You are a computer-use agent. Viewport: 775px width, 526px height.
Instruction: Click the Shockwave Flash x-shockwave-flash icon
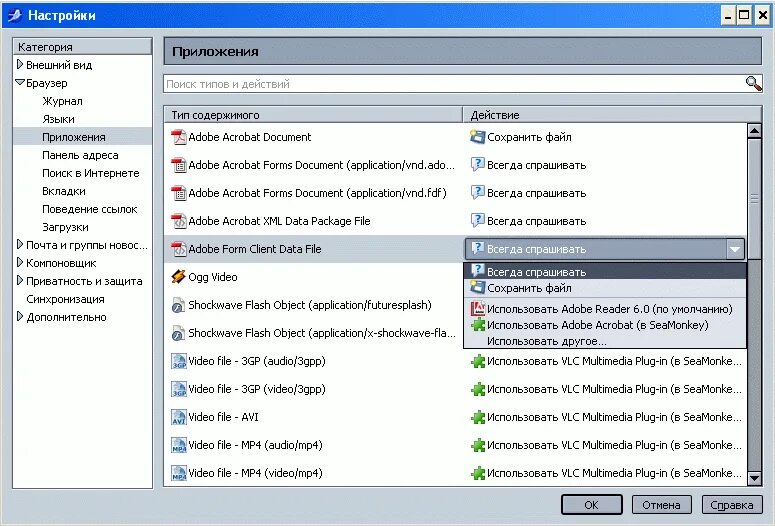pos(178,333)
